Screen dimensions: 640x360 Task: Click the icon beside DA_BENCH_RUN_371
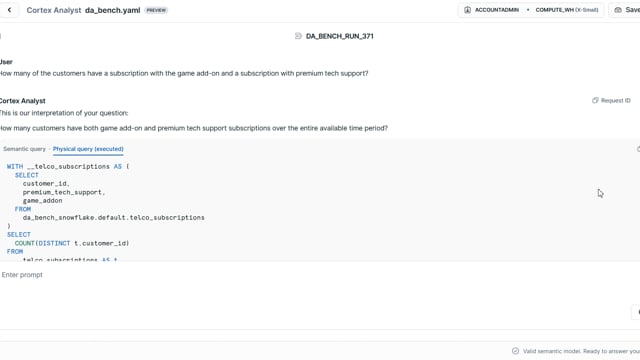click(298, 36)
